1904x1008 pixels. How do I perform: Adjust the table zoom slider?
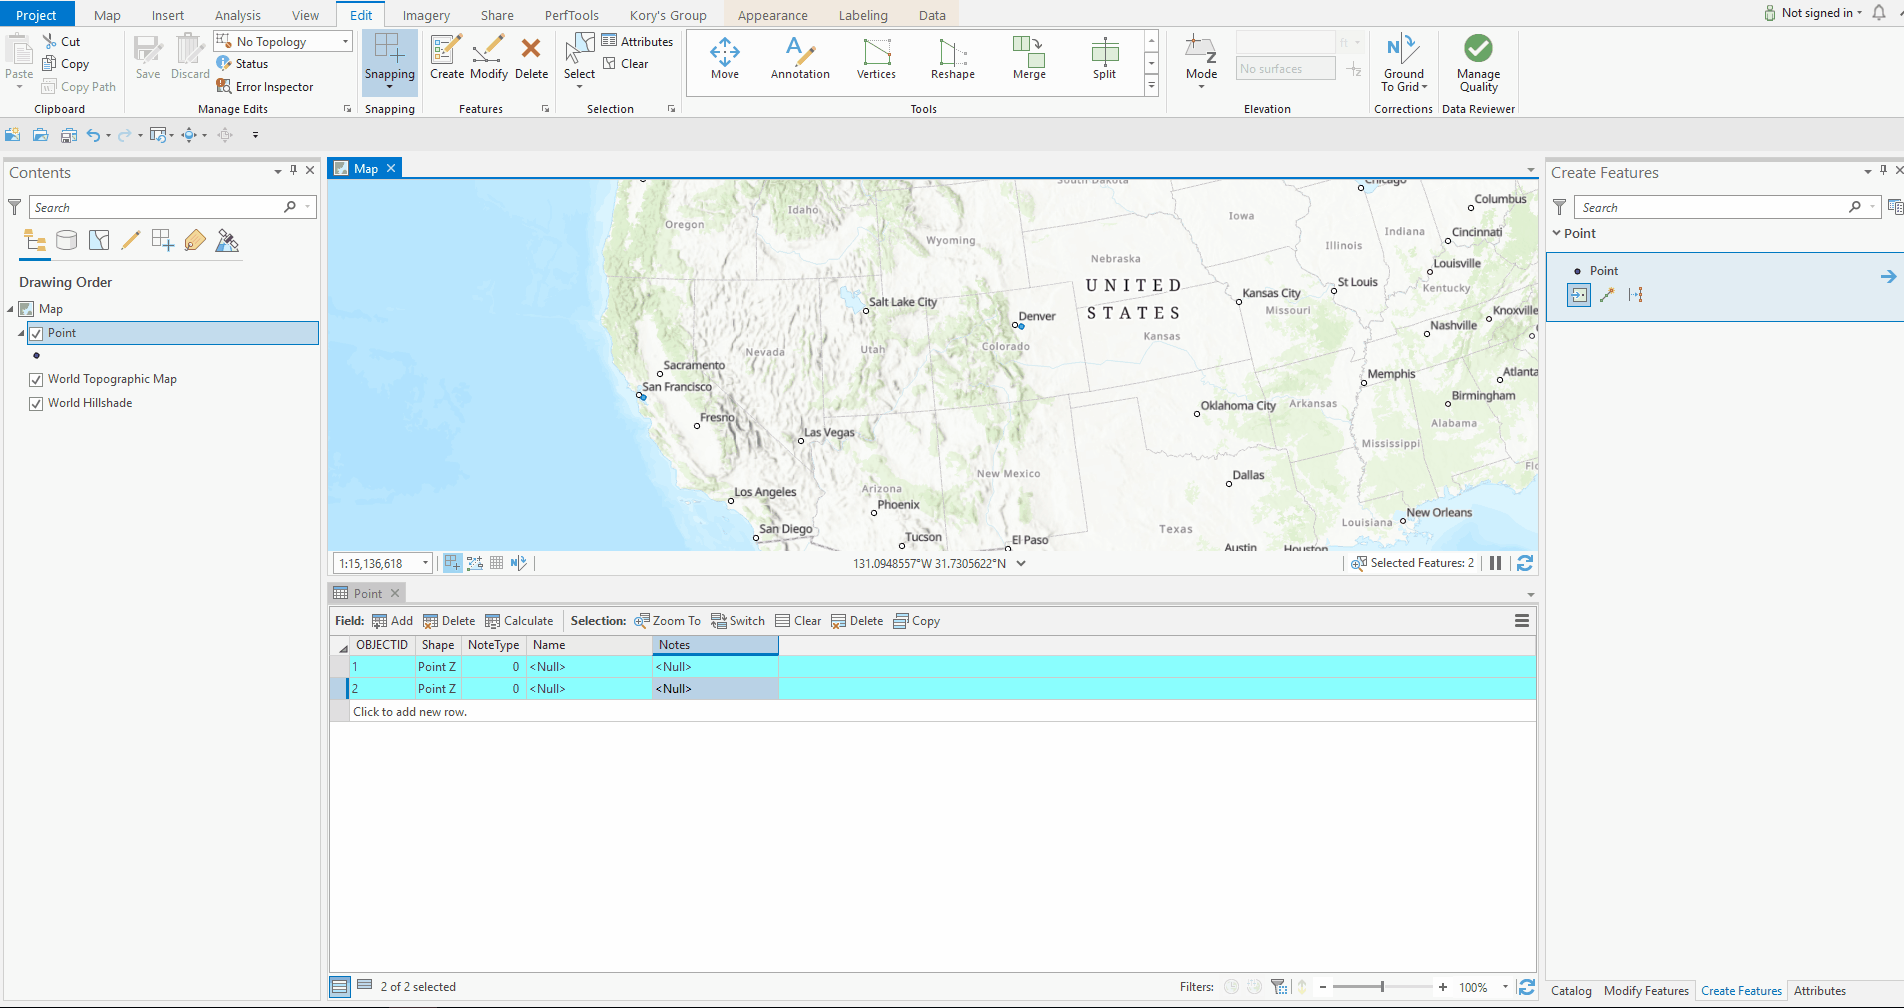(1382, 987)
